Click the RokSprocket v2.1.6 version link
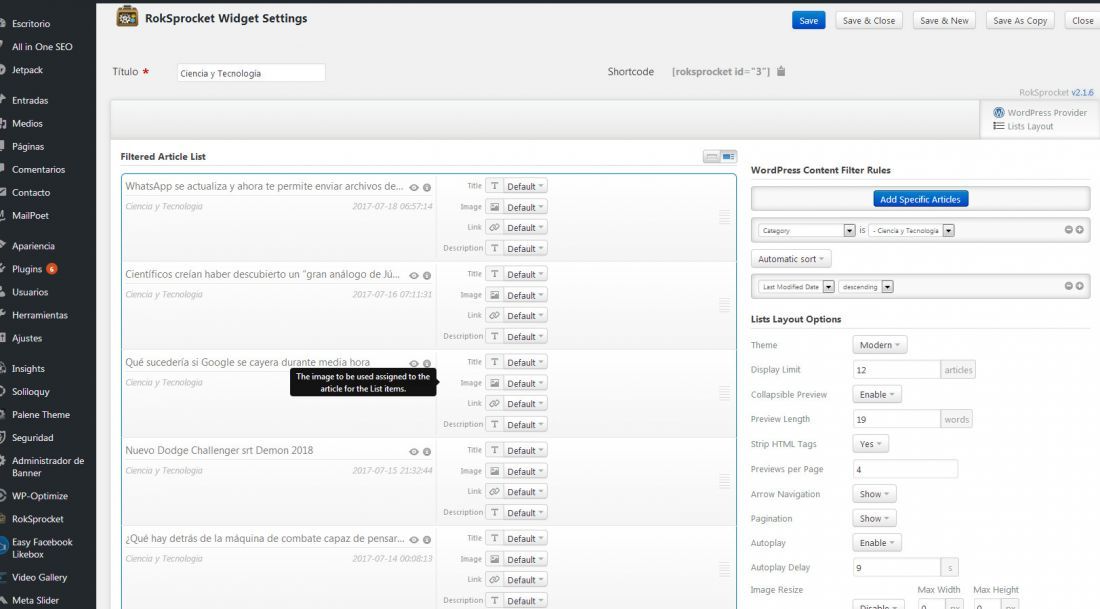1100x609 pixels. [x=1082, y=92]
